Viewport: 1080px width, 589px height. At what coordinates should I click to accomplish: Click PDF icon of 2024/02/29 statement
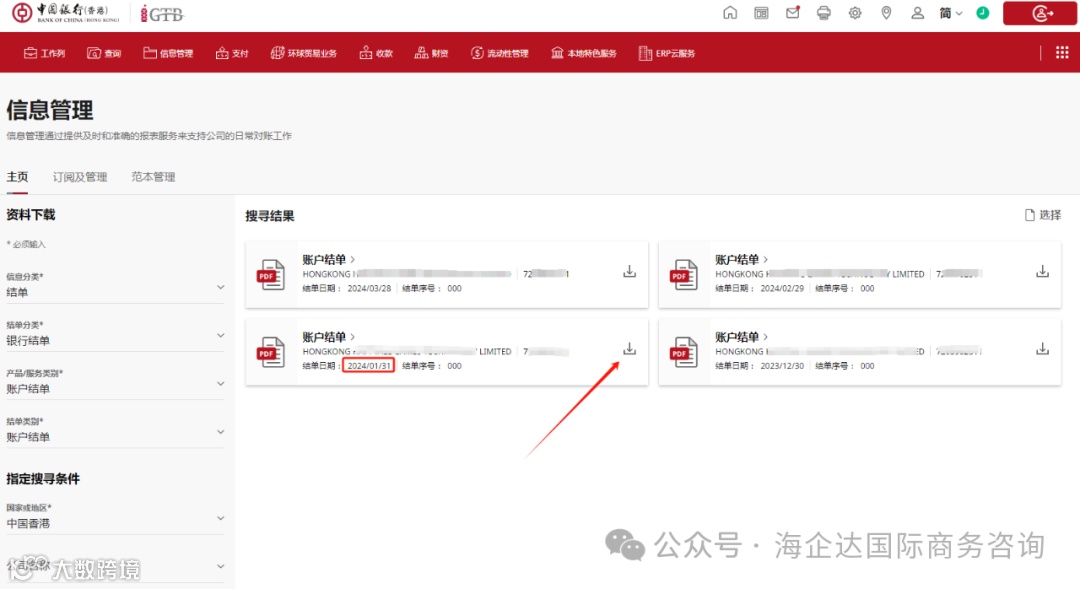pyautogui.click(x=684, y=275)
